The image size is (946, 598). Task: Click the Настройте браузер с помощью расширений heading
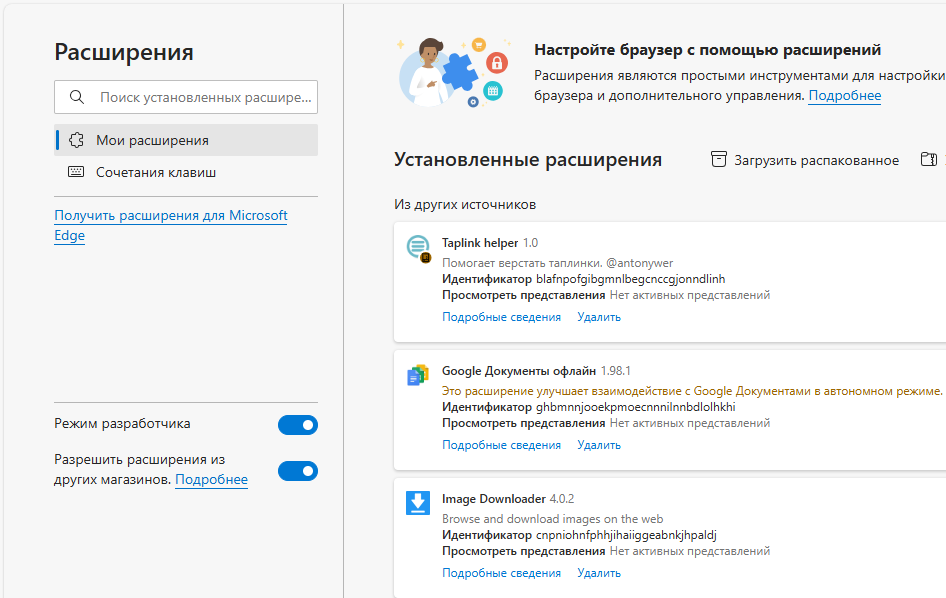708,49
